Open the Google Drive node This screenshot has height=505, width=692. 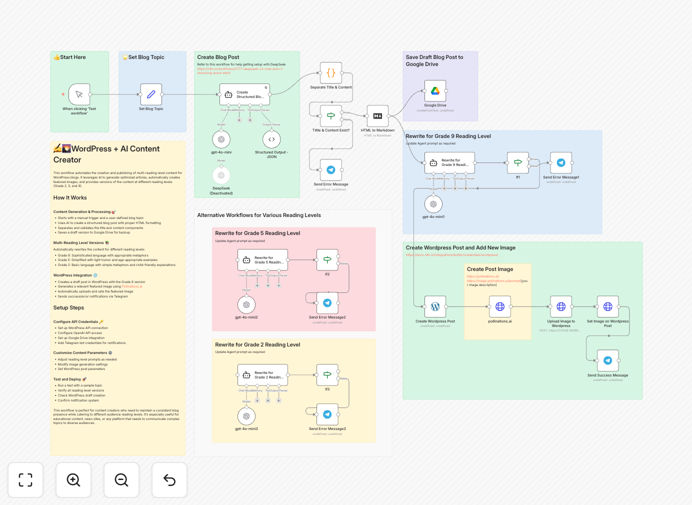tap(435, 91)
